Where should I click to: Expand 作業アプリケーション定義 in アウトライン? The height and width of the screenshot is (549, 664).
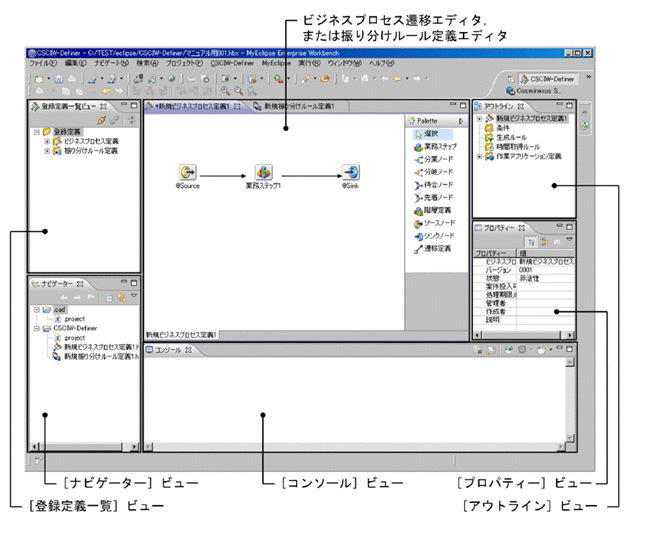pyautogui.click(x=479, y=156)
